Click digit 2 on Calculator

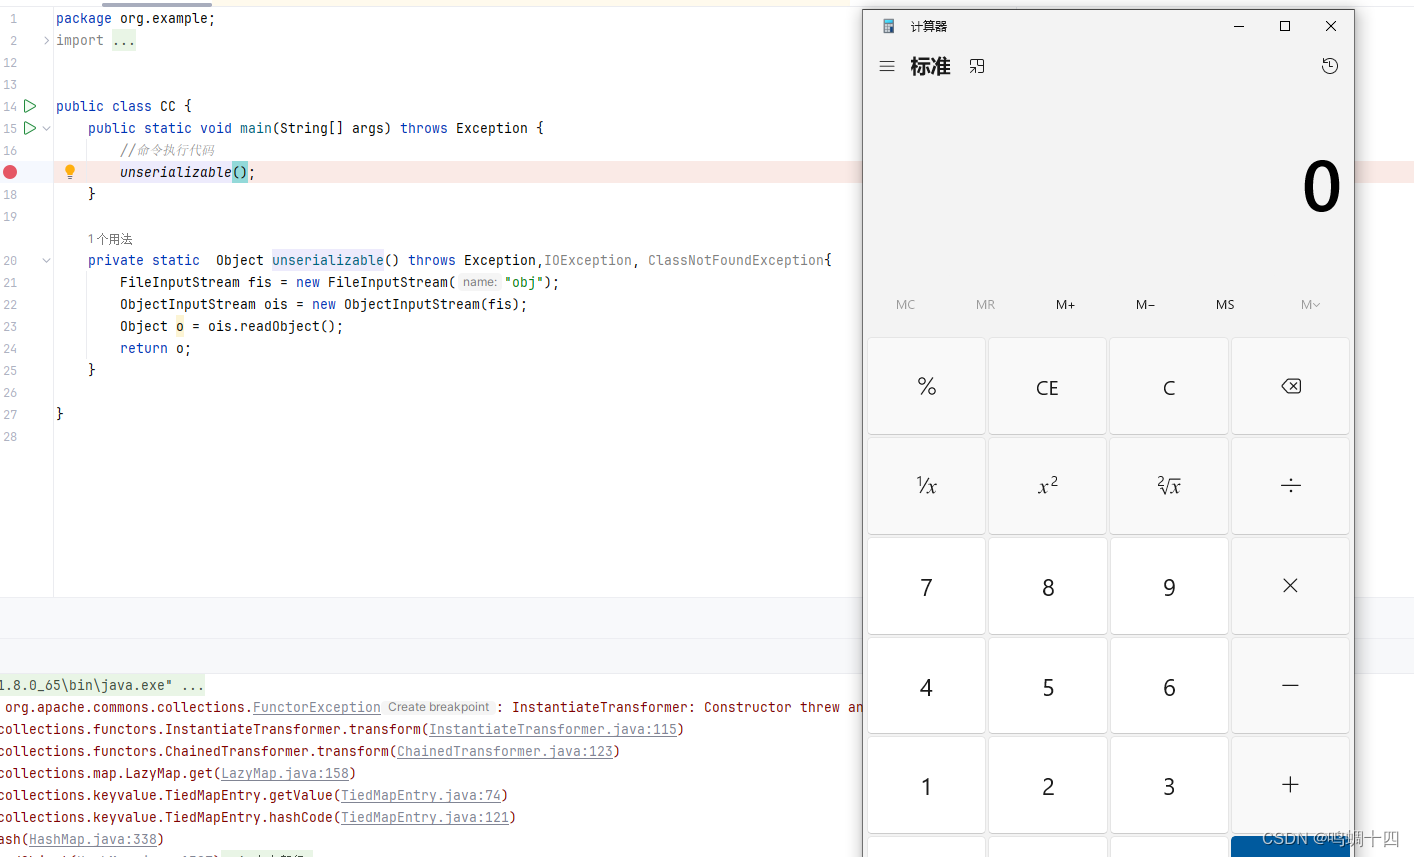pos(1048,785)
